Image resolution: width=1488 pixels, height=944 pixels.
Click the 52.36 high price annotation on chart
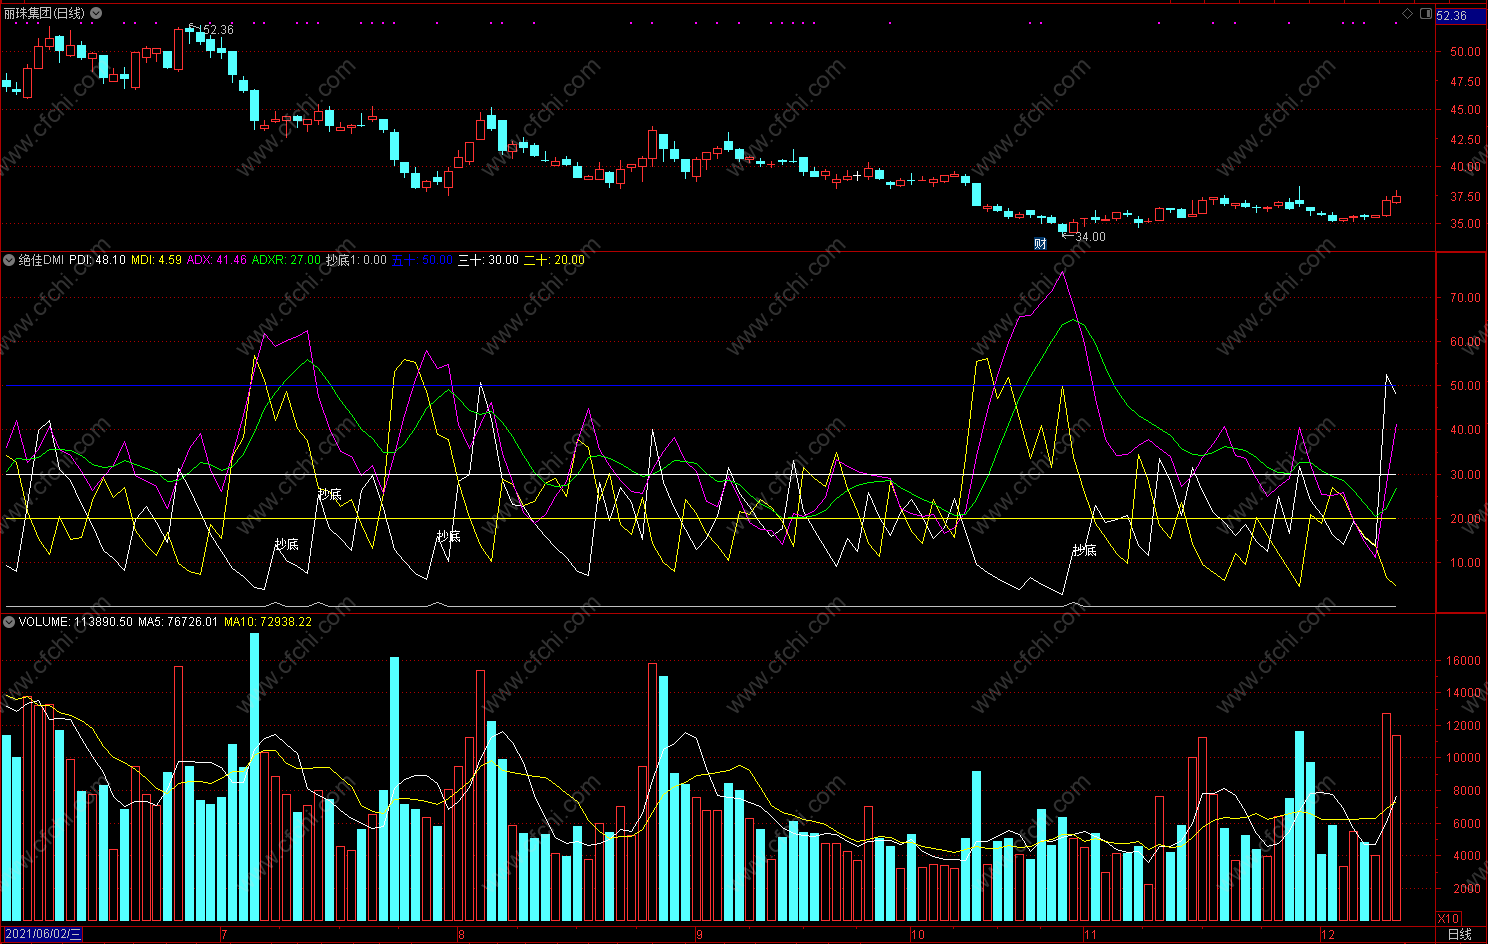click(216, 30)
